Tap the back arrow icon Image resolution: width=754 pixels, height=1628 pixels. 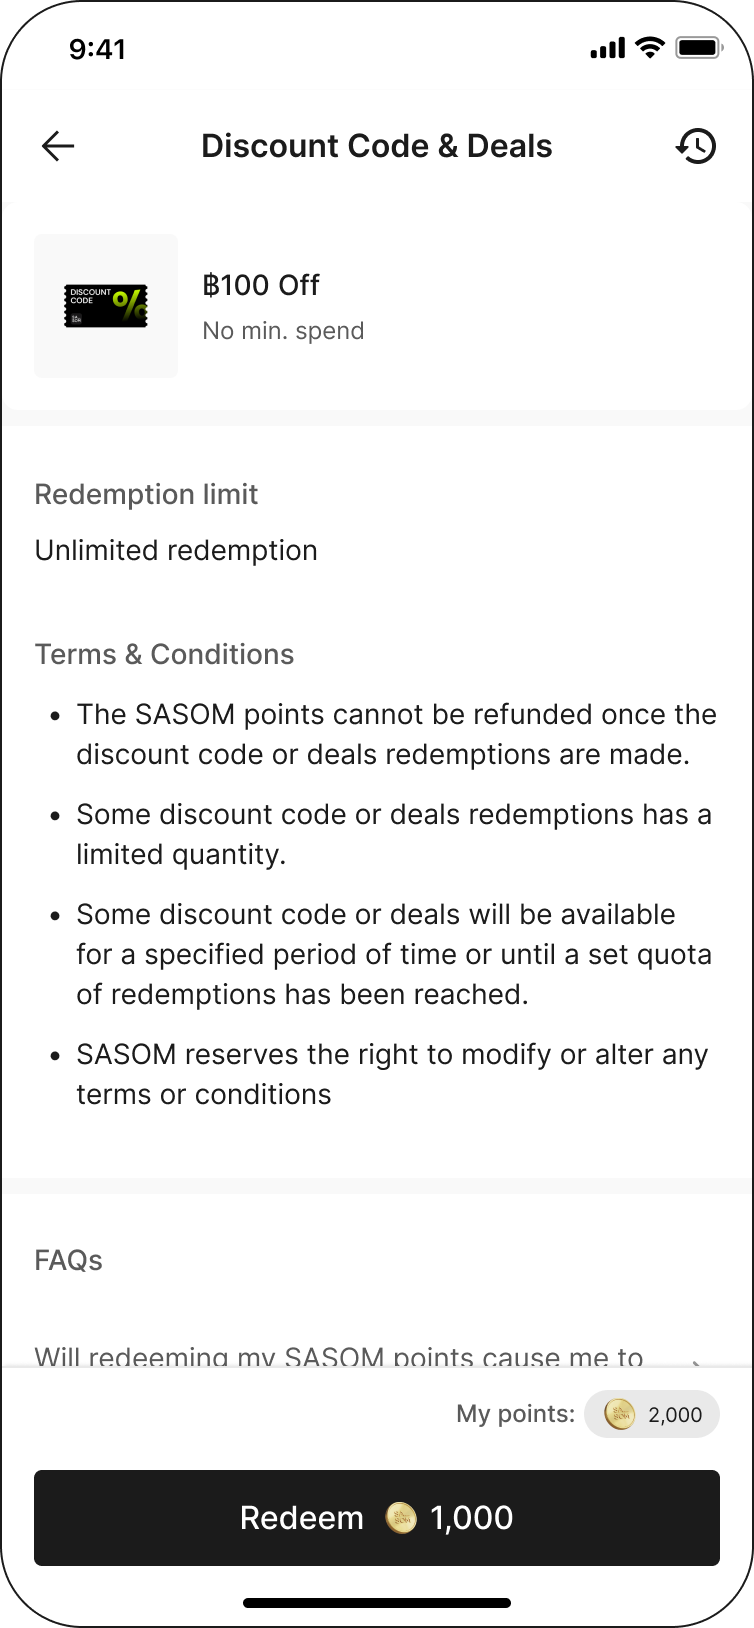point(58,146)
